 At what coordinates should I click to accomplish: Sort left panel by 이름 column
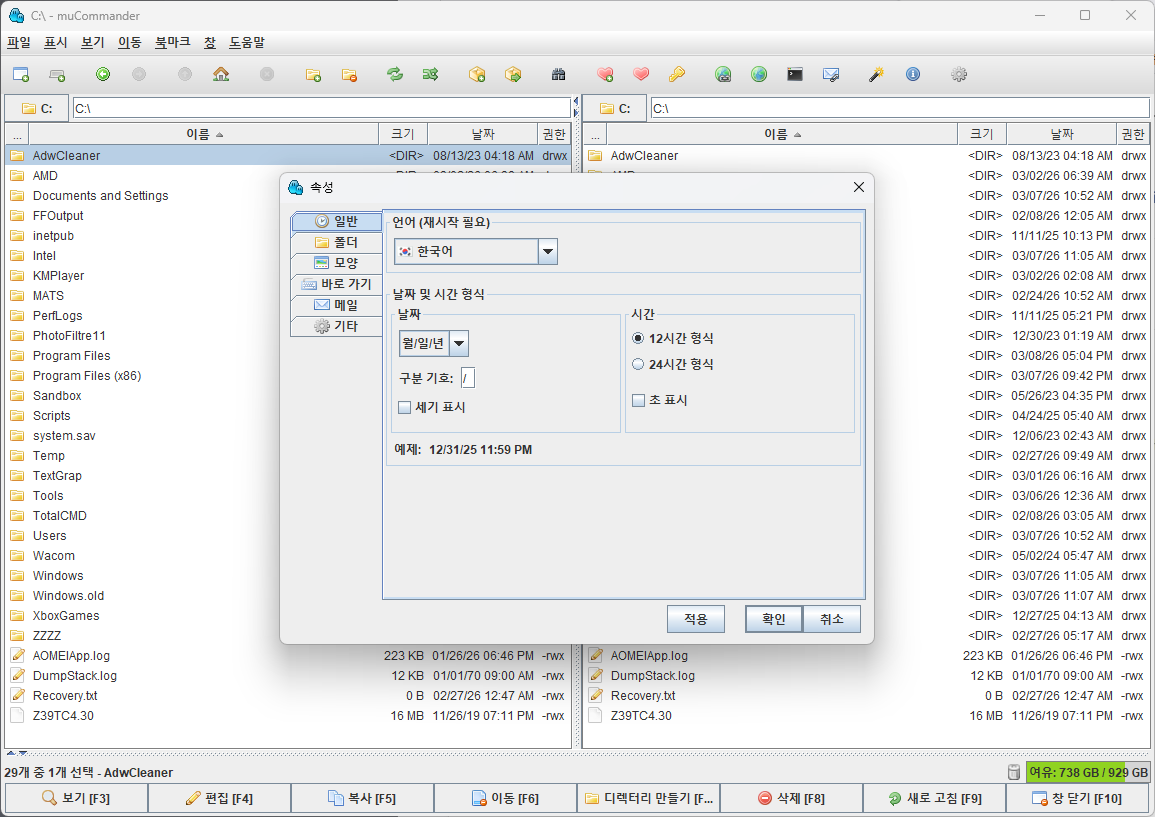tap(203, 134)
